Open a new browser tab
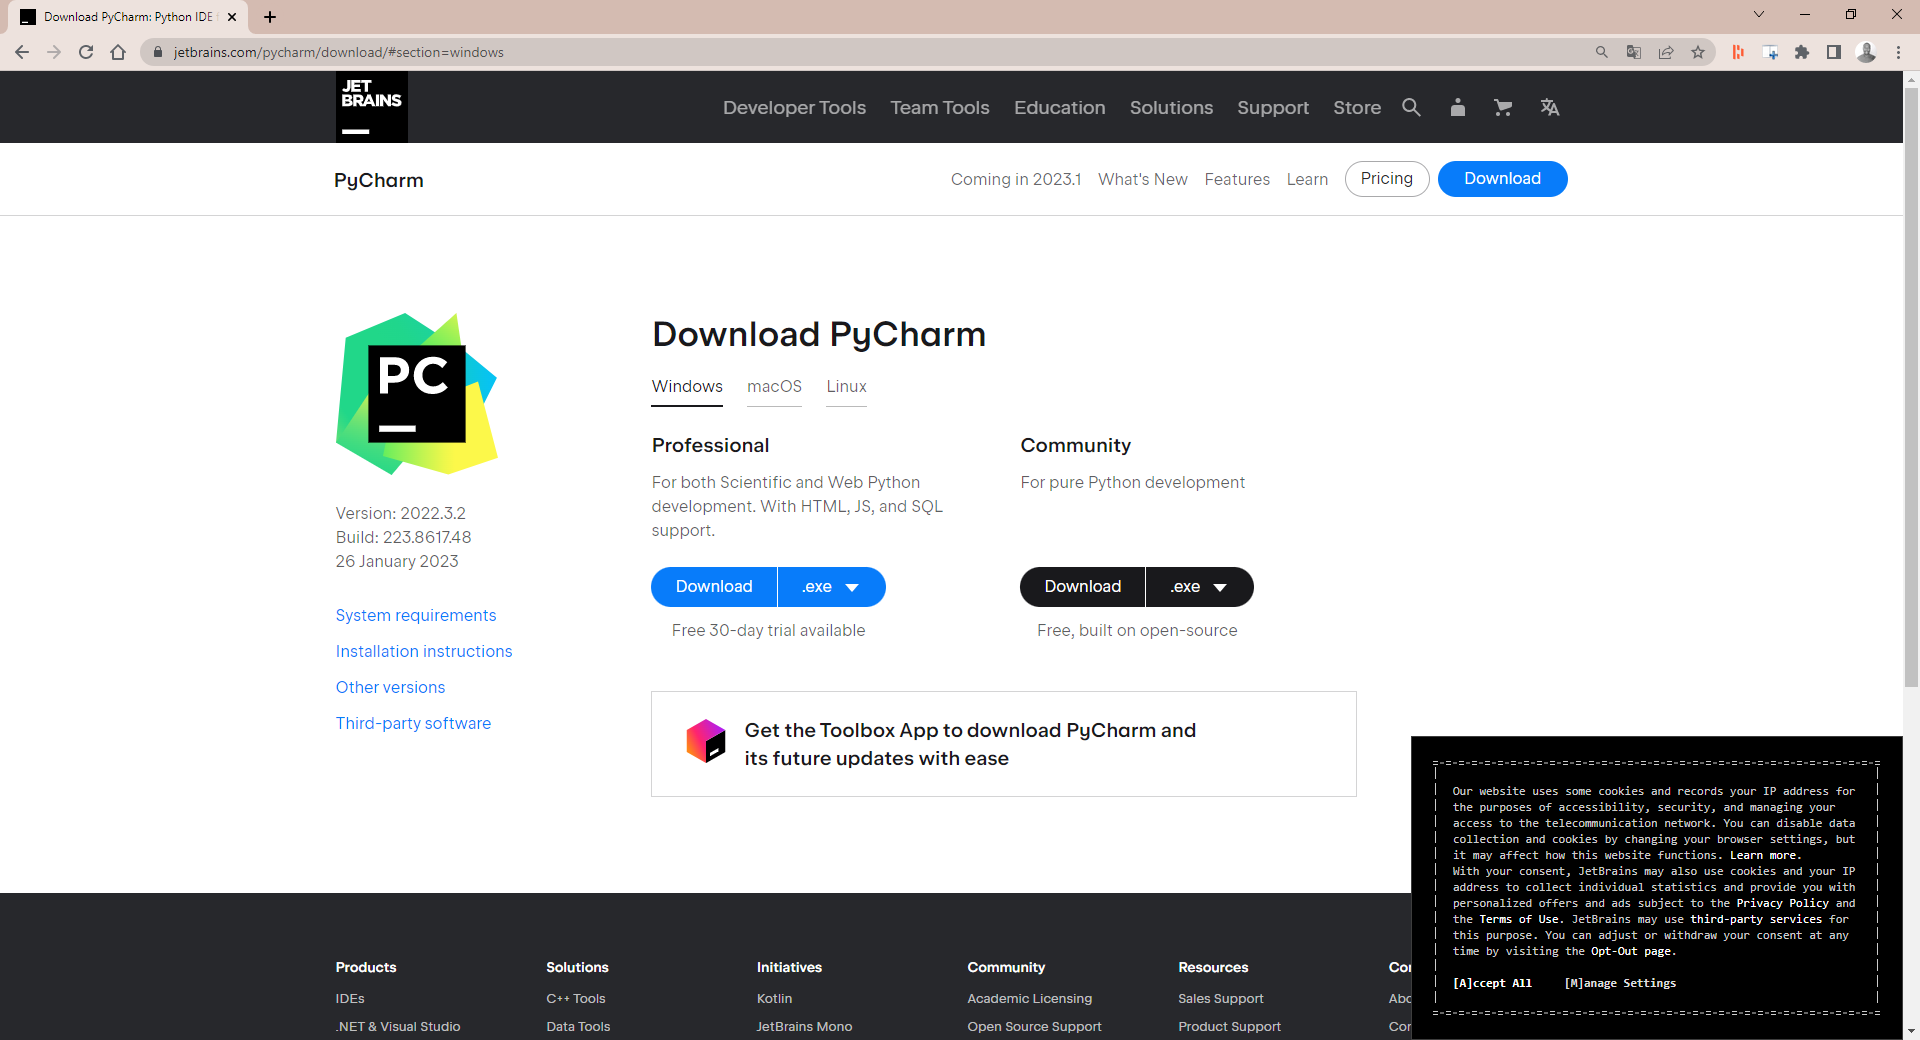The image size is (1920, 1040). [x=270, y=17]
